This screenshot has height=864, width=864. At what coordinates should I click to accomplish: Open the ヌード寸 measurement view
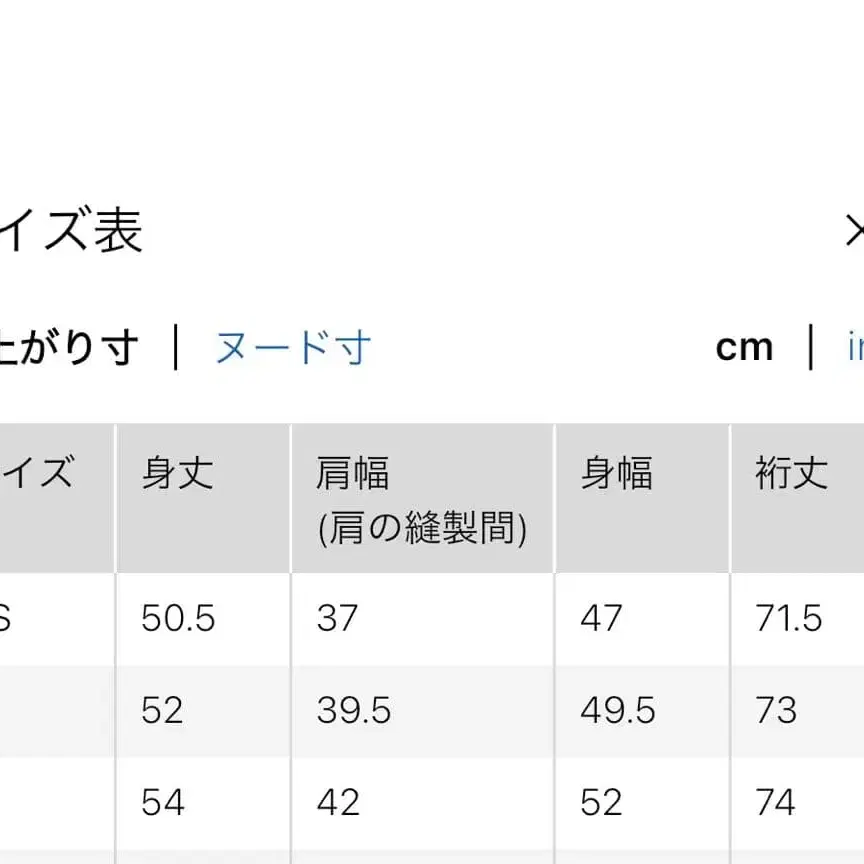click(x=293, y=347)
